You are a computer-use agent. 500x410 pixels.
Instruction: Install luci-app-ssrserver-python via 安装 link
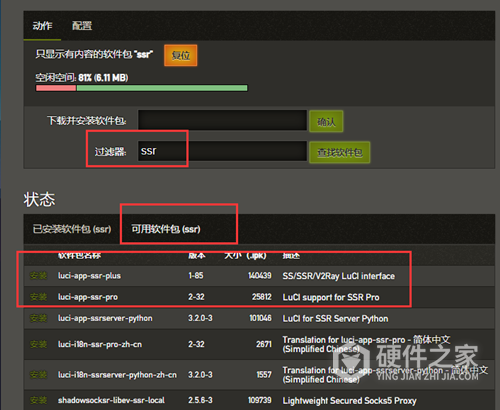38,318
